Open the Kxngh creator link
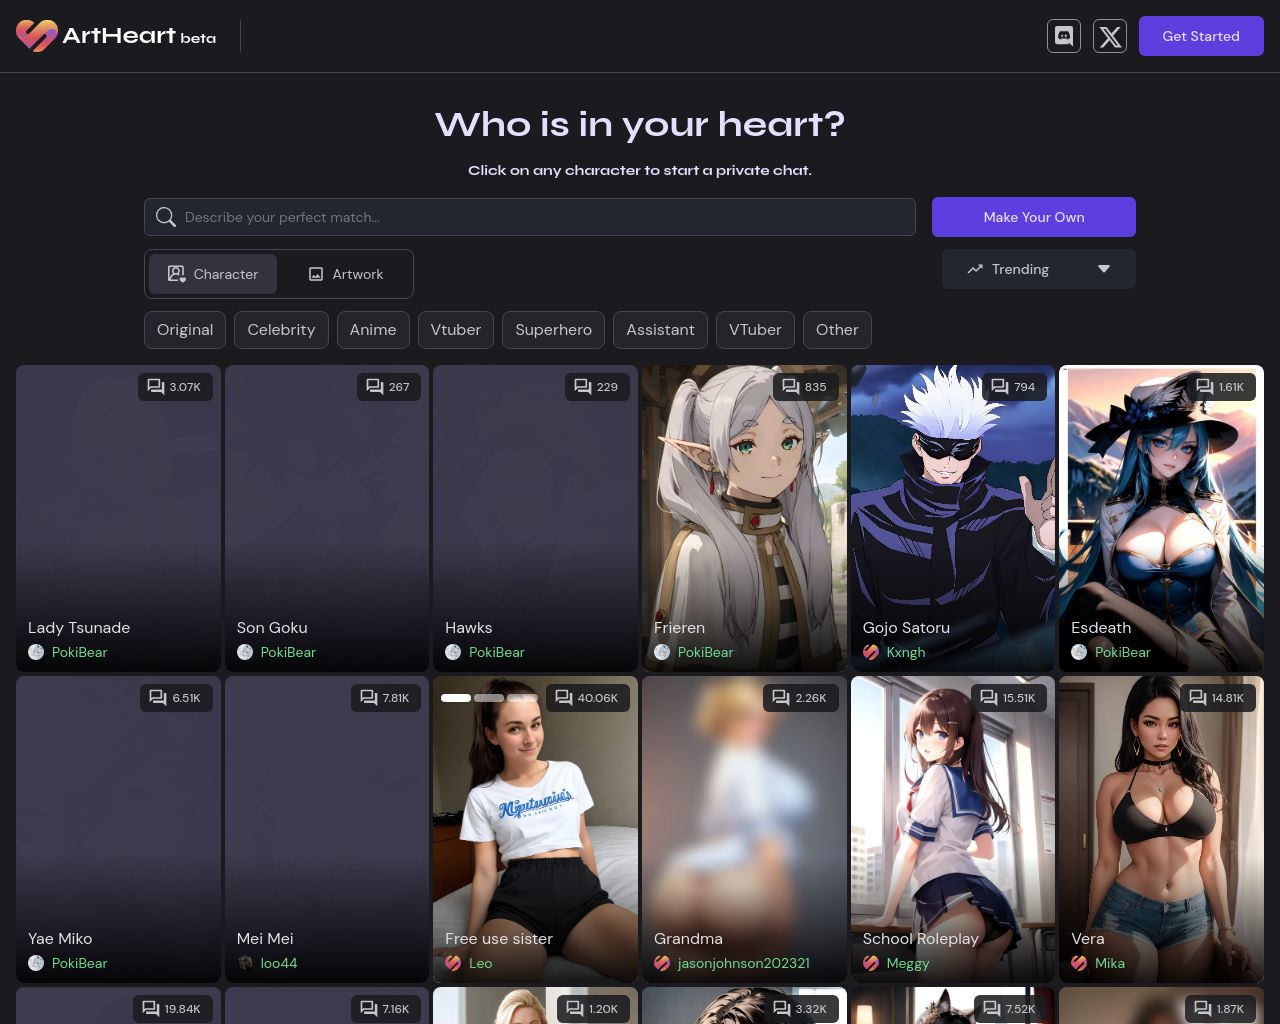 (906, 652)
